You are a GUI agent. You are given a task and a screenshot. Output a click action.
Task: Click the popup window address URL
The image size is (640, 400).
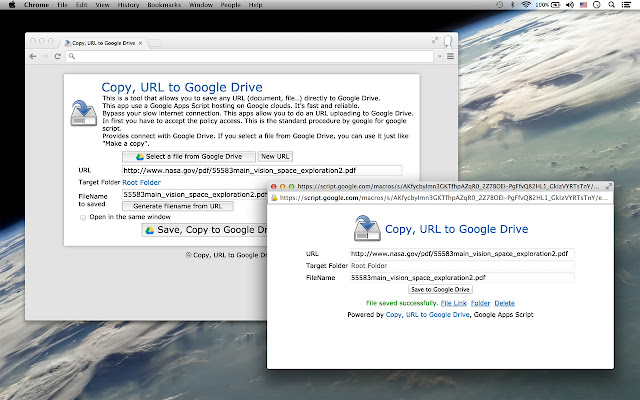pyautogui.click(x=444, y=198)
